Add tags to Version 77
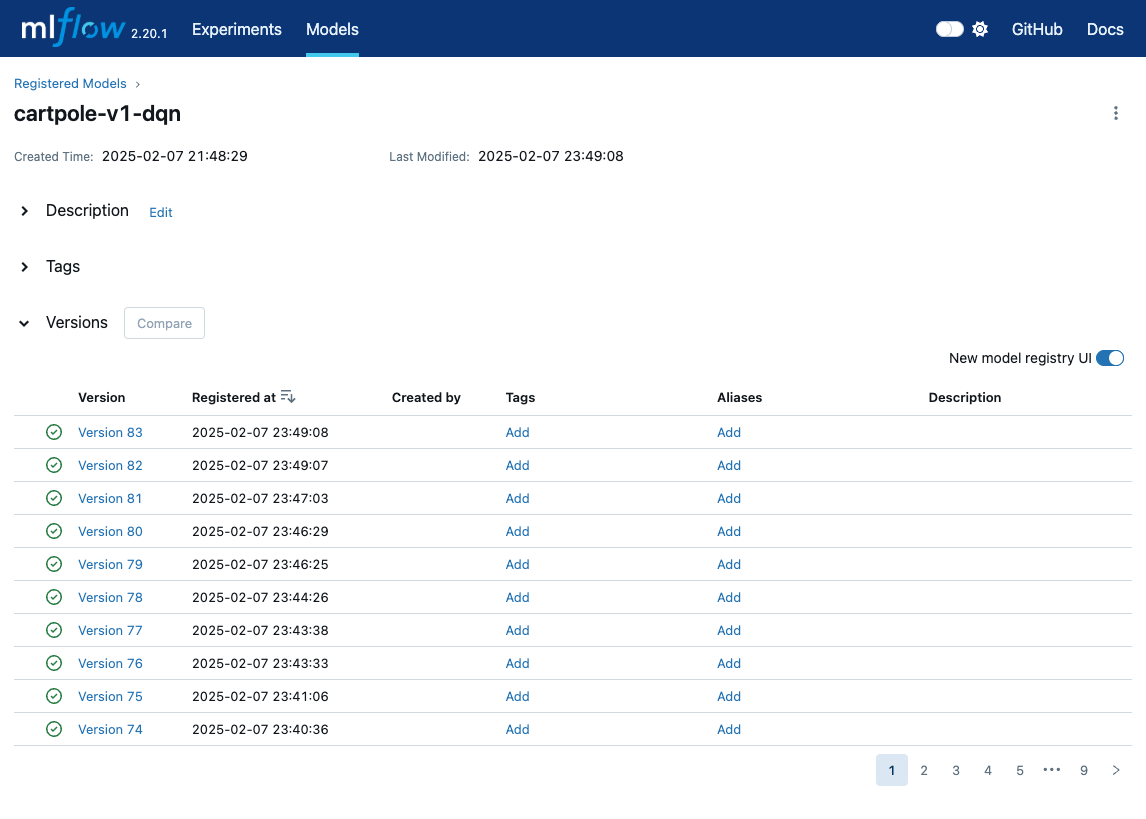 (517, 630)
